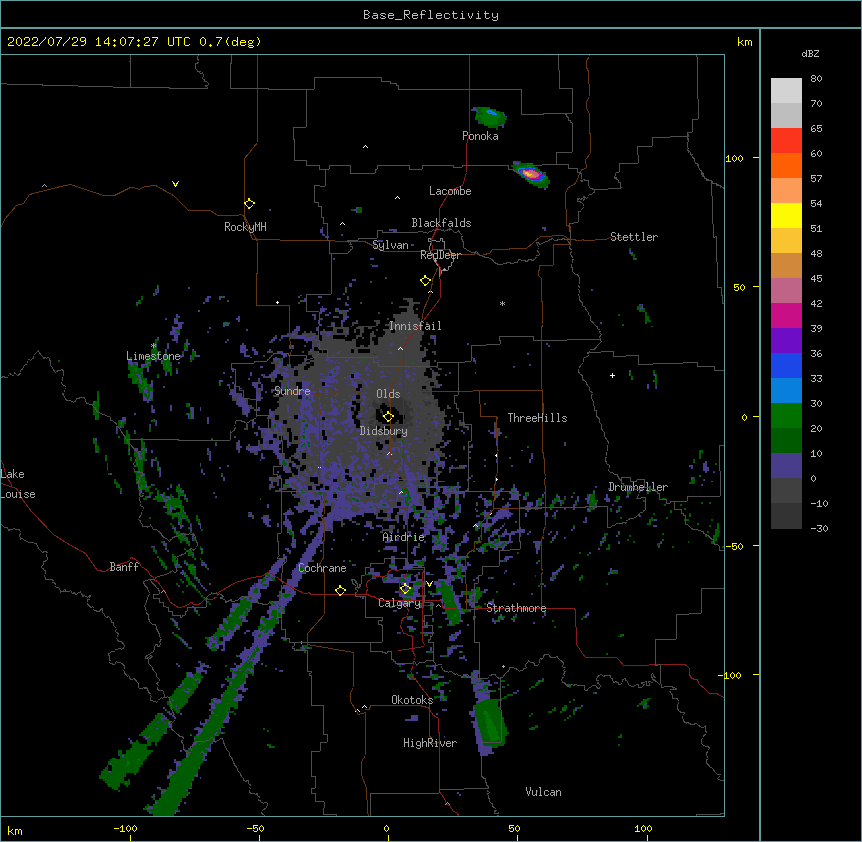Image resolution: width=862 pixels, height=842 pixels.
Task: Click the 80 value on the dBZ scale
Action: [x=816, y=79]
